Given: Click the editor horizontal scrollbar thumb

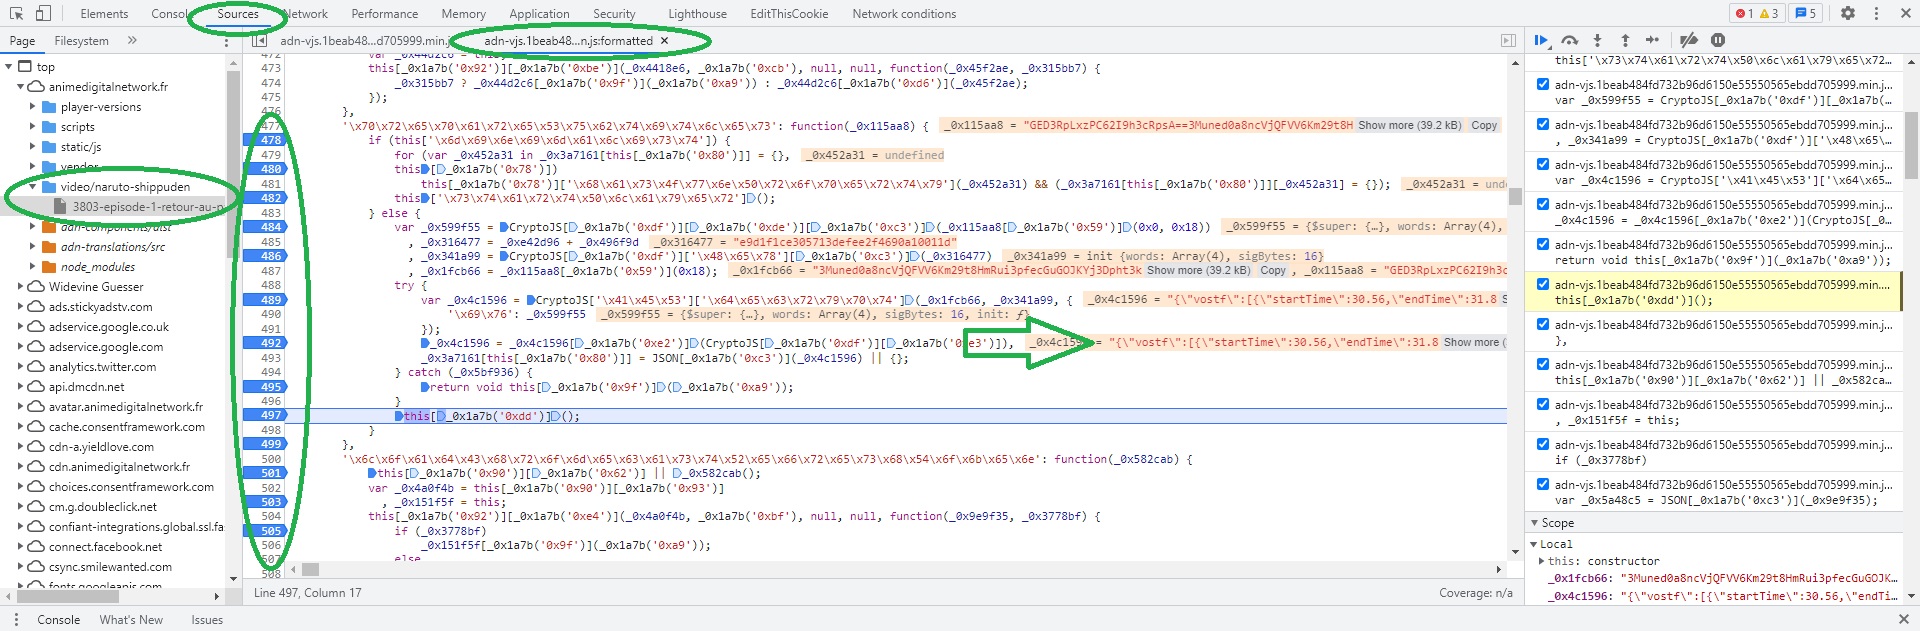Looking at the screenshot, I should (x=310, y=569).
